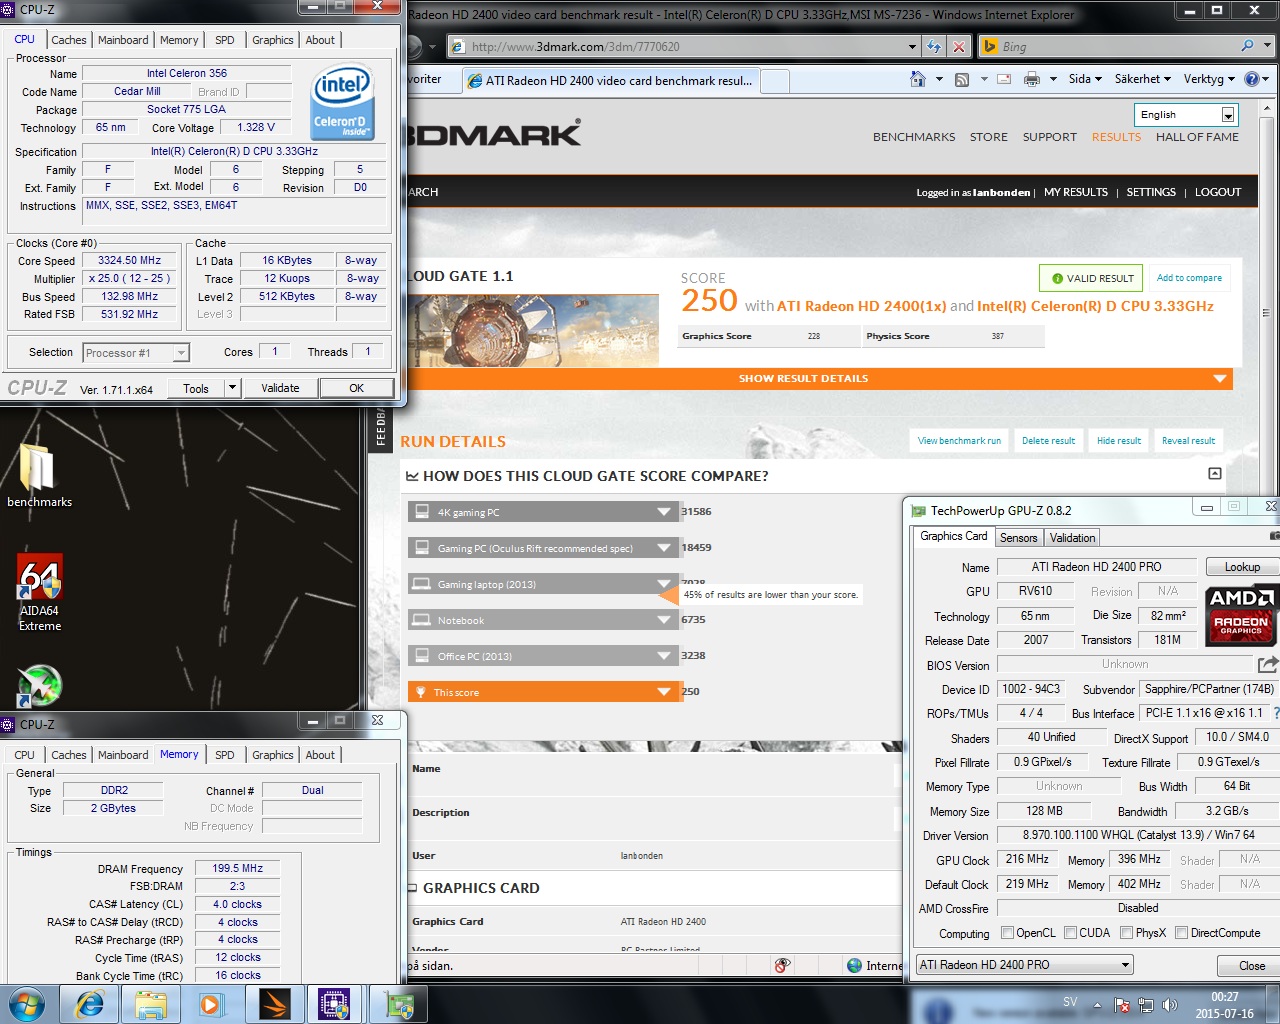Collapse the score comparison section icon
Screen dimensions: 1280x1024
[x=1215, y=473]
